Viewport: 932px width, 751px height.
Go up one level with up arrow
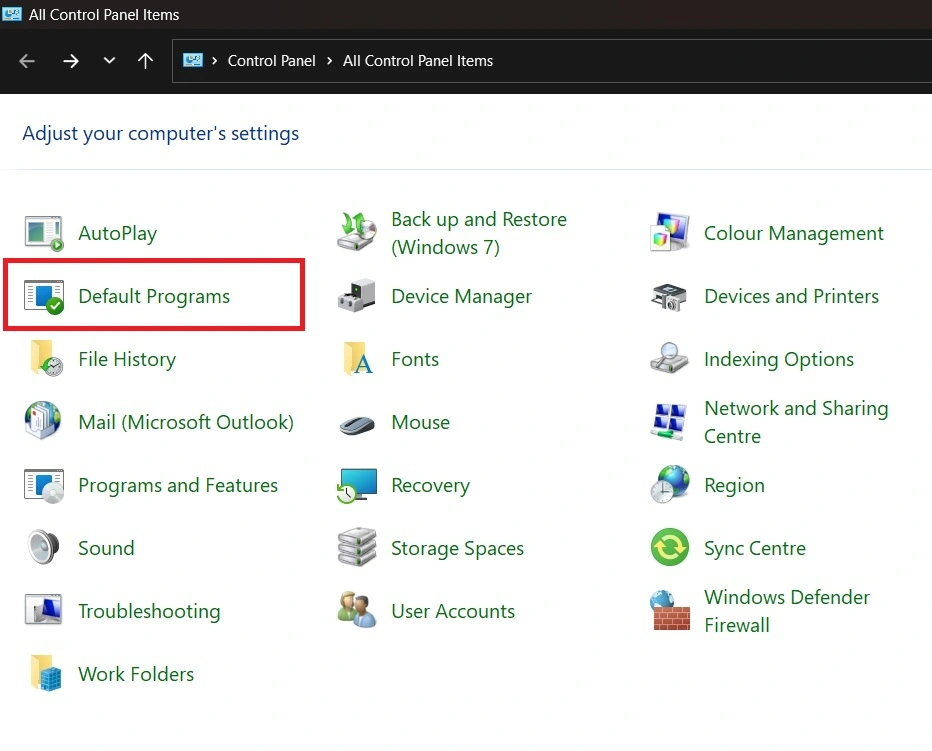pyautogui.click(x=146, y=61)
